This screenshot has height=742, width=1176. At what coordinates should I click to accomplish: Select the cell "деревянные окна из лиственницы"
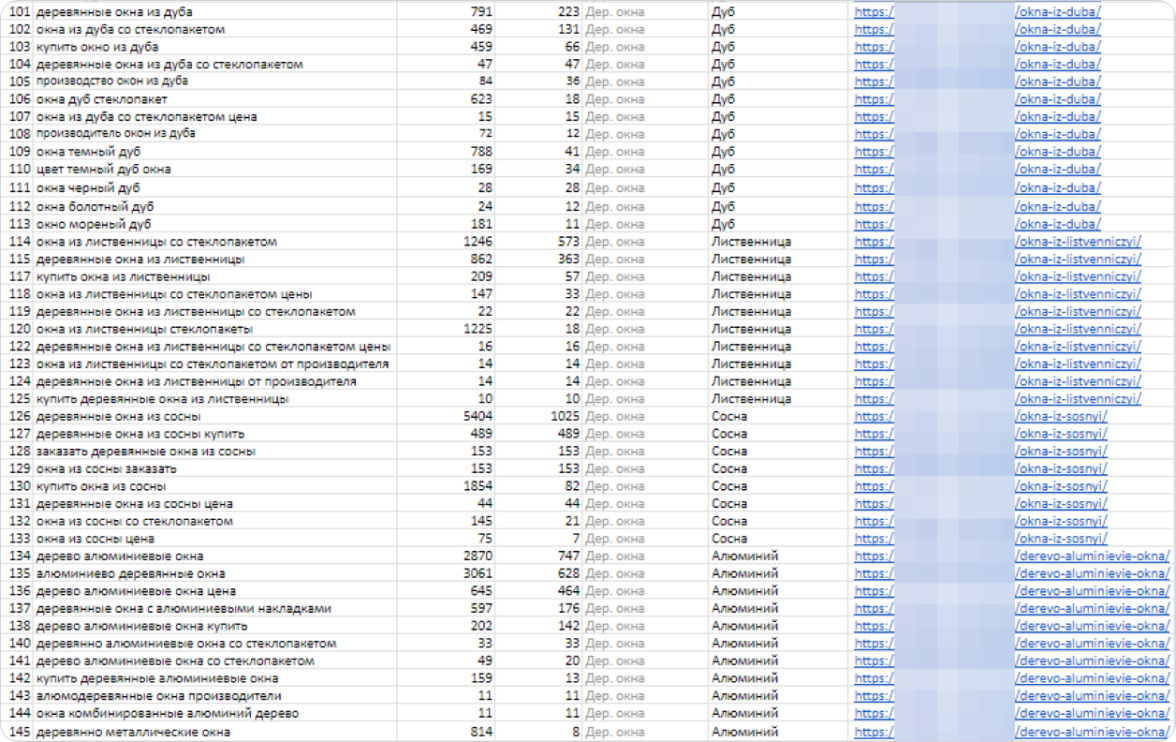[140, 259]
